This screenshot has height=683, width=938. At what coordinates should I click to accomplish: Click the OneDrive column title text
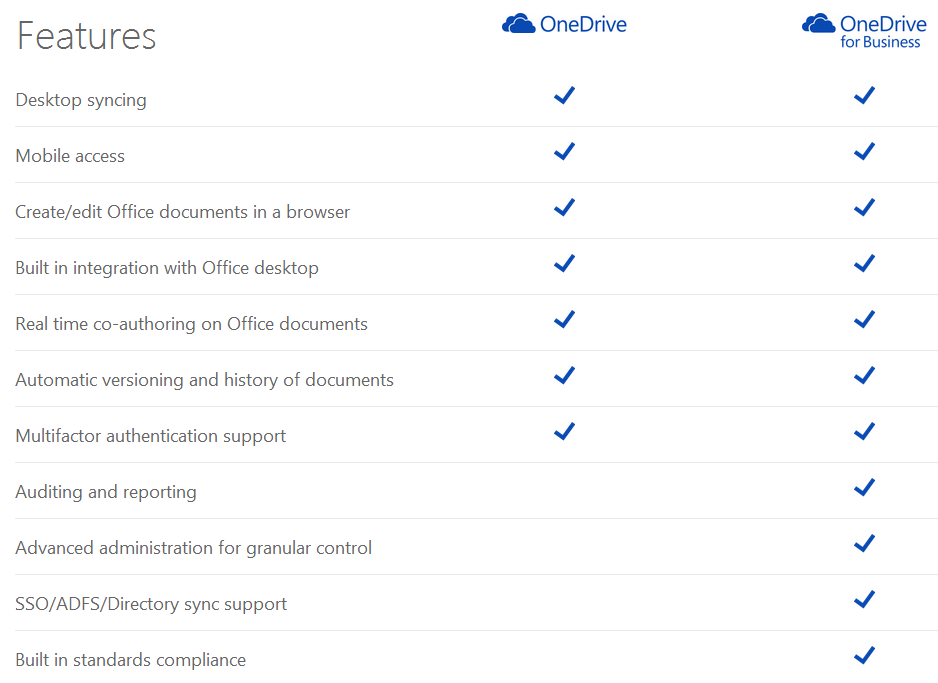click(583, 25)
